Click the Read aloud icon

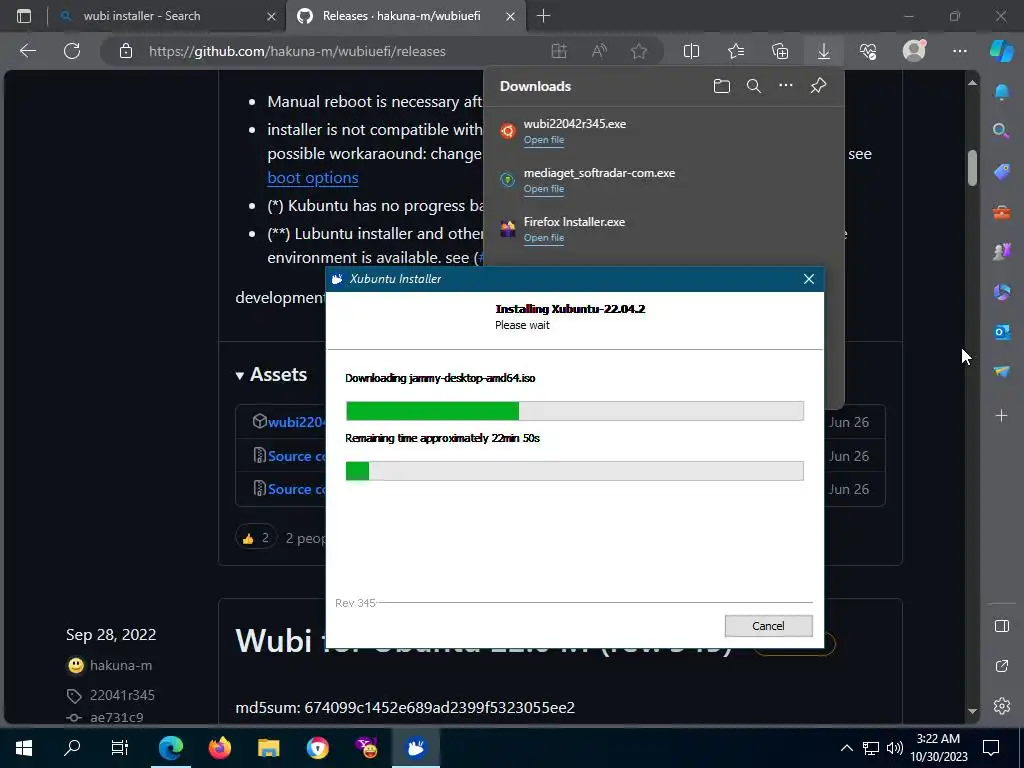(599, 51)
